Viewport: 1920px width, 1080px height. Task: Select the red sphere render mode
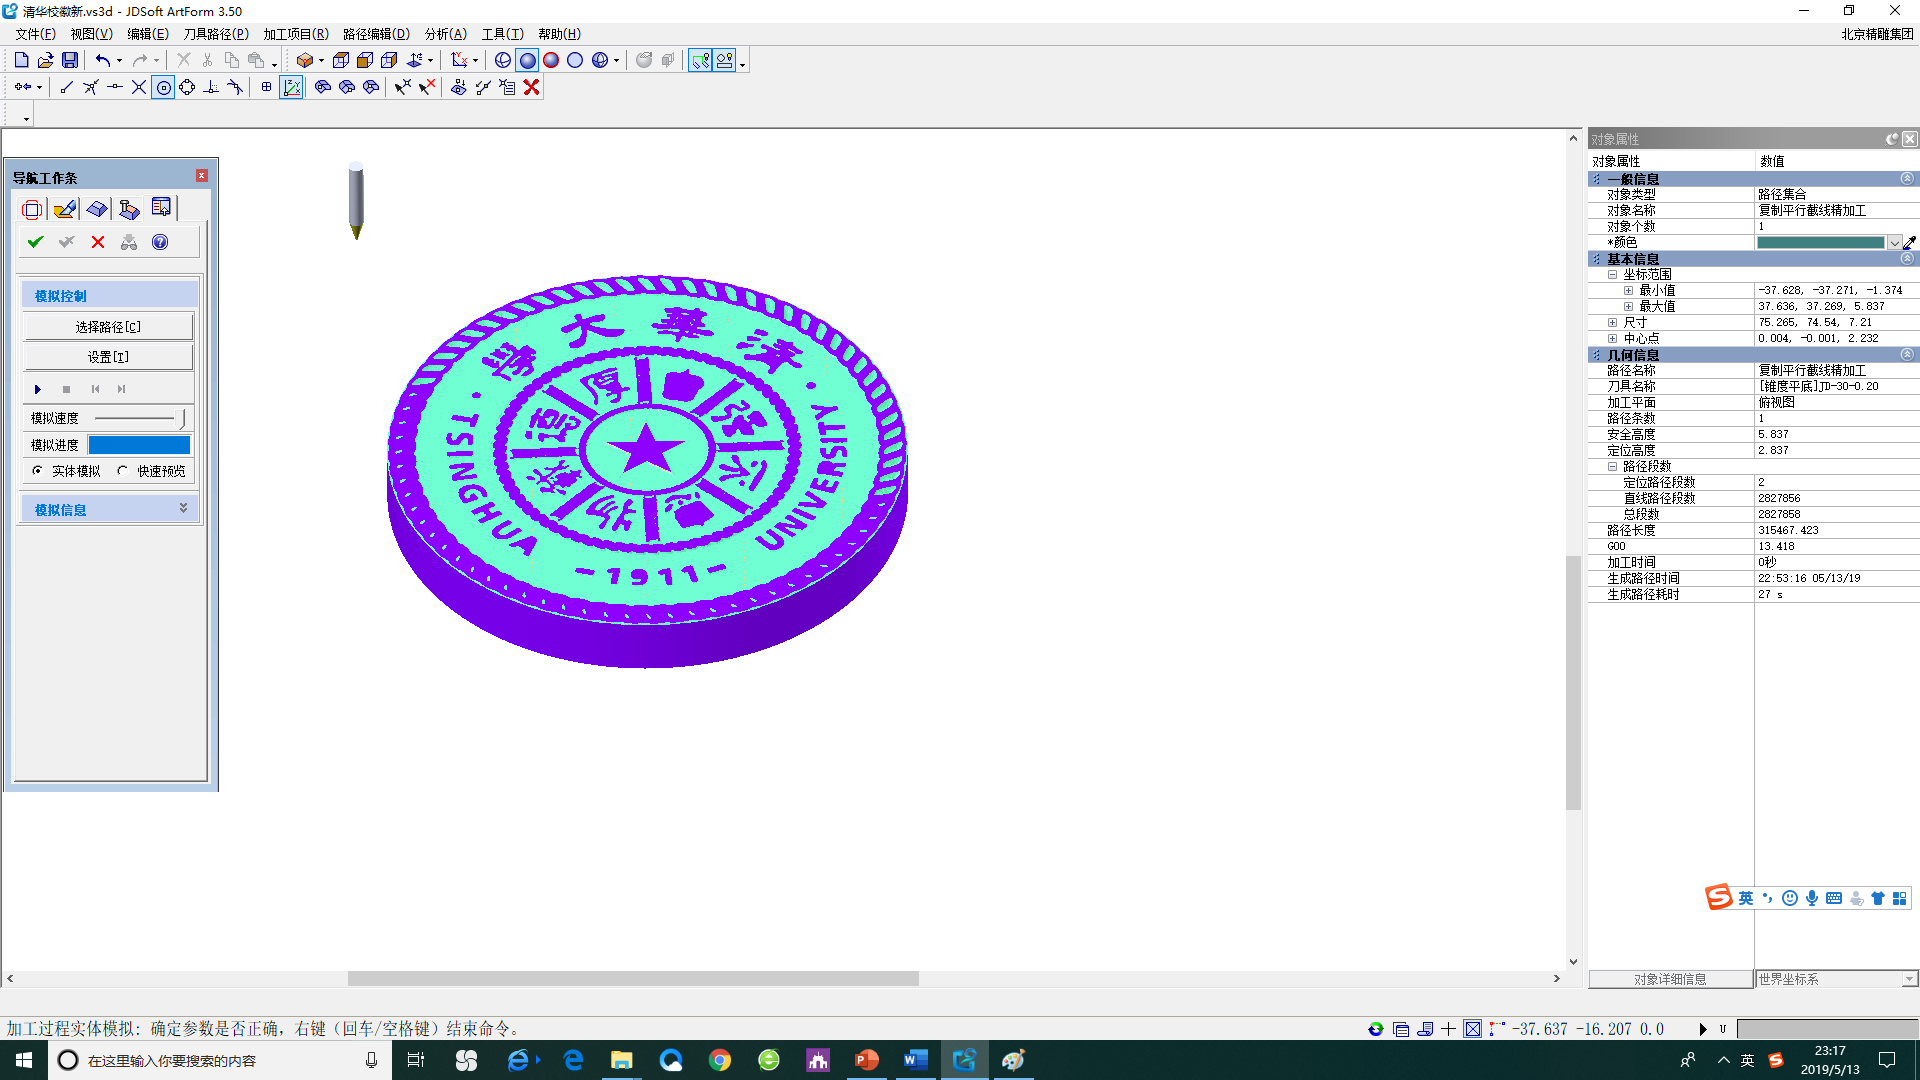[x=551, y=60]
